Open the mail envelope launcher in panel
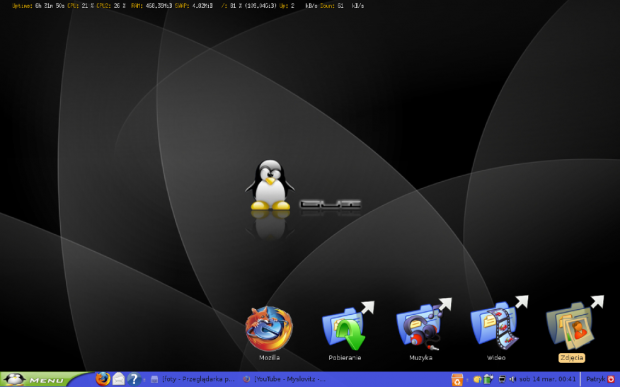 119,379
